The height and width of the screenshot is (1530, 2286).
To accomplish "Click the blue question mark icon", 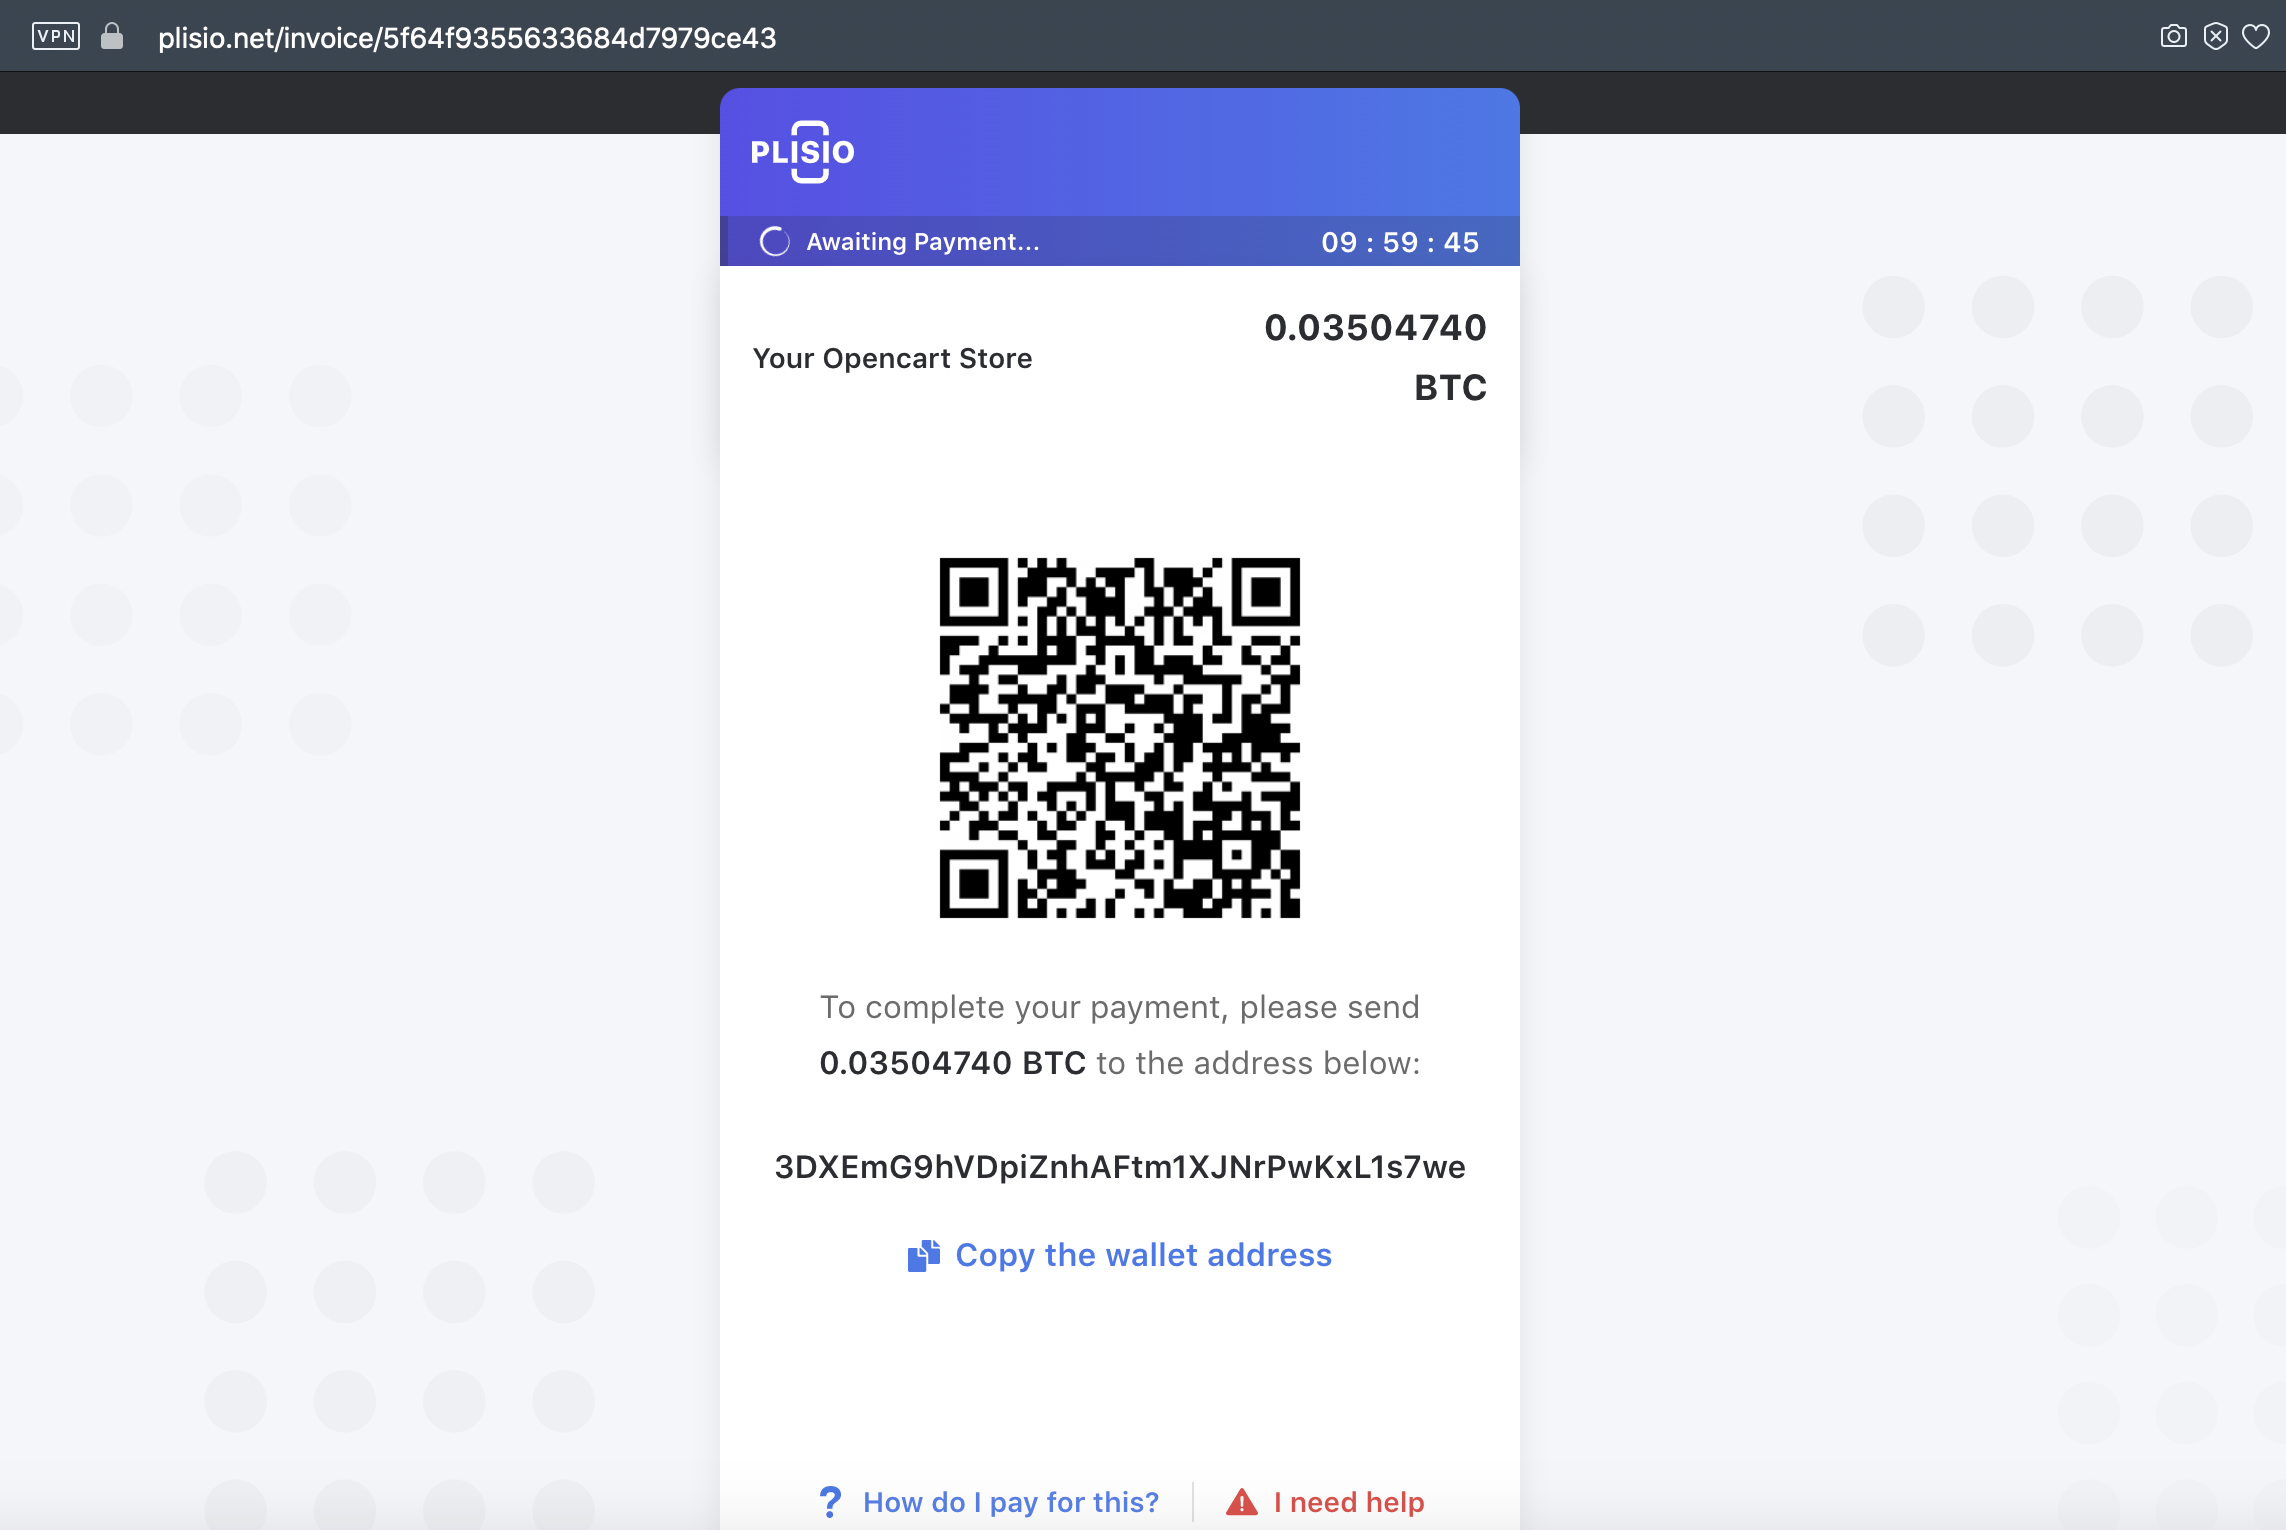I will 830,1502.
